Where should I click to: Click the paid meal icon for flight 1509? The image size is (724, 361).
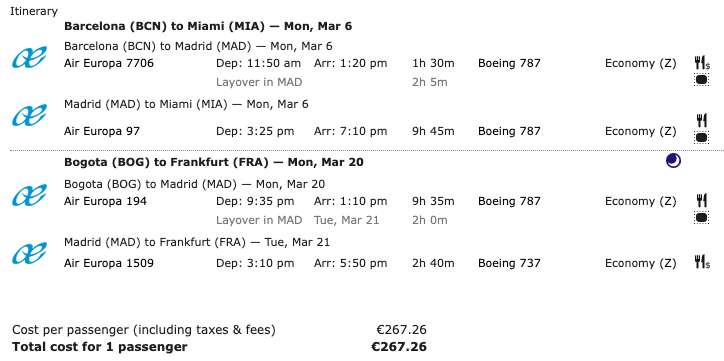(702, 262)
